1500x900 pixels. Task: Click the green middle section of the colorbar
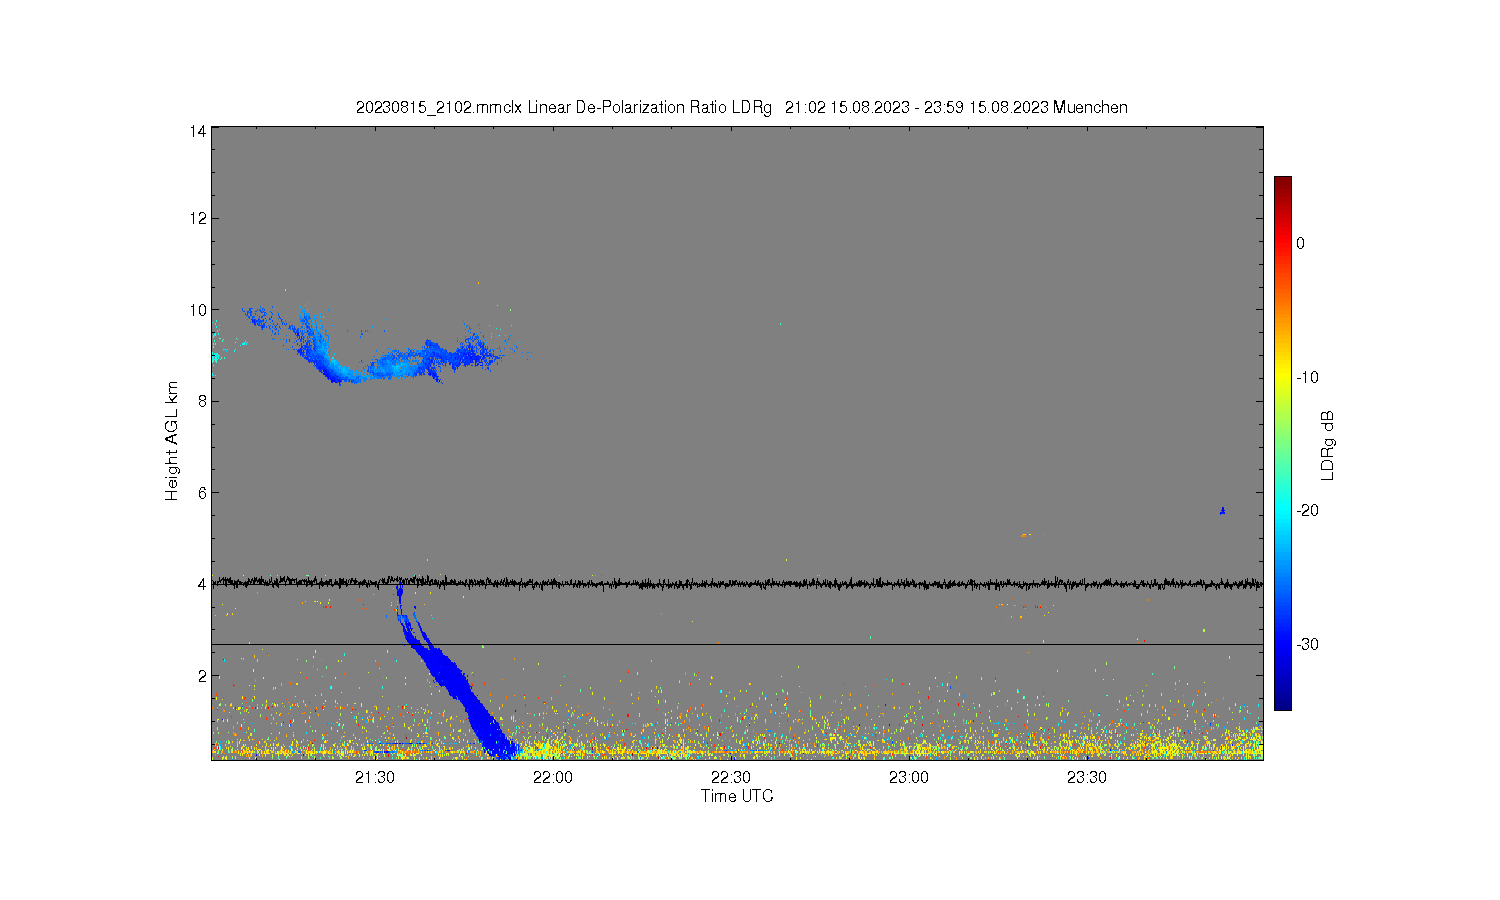coord(1282,444)
